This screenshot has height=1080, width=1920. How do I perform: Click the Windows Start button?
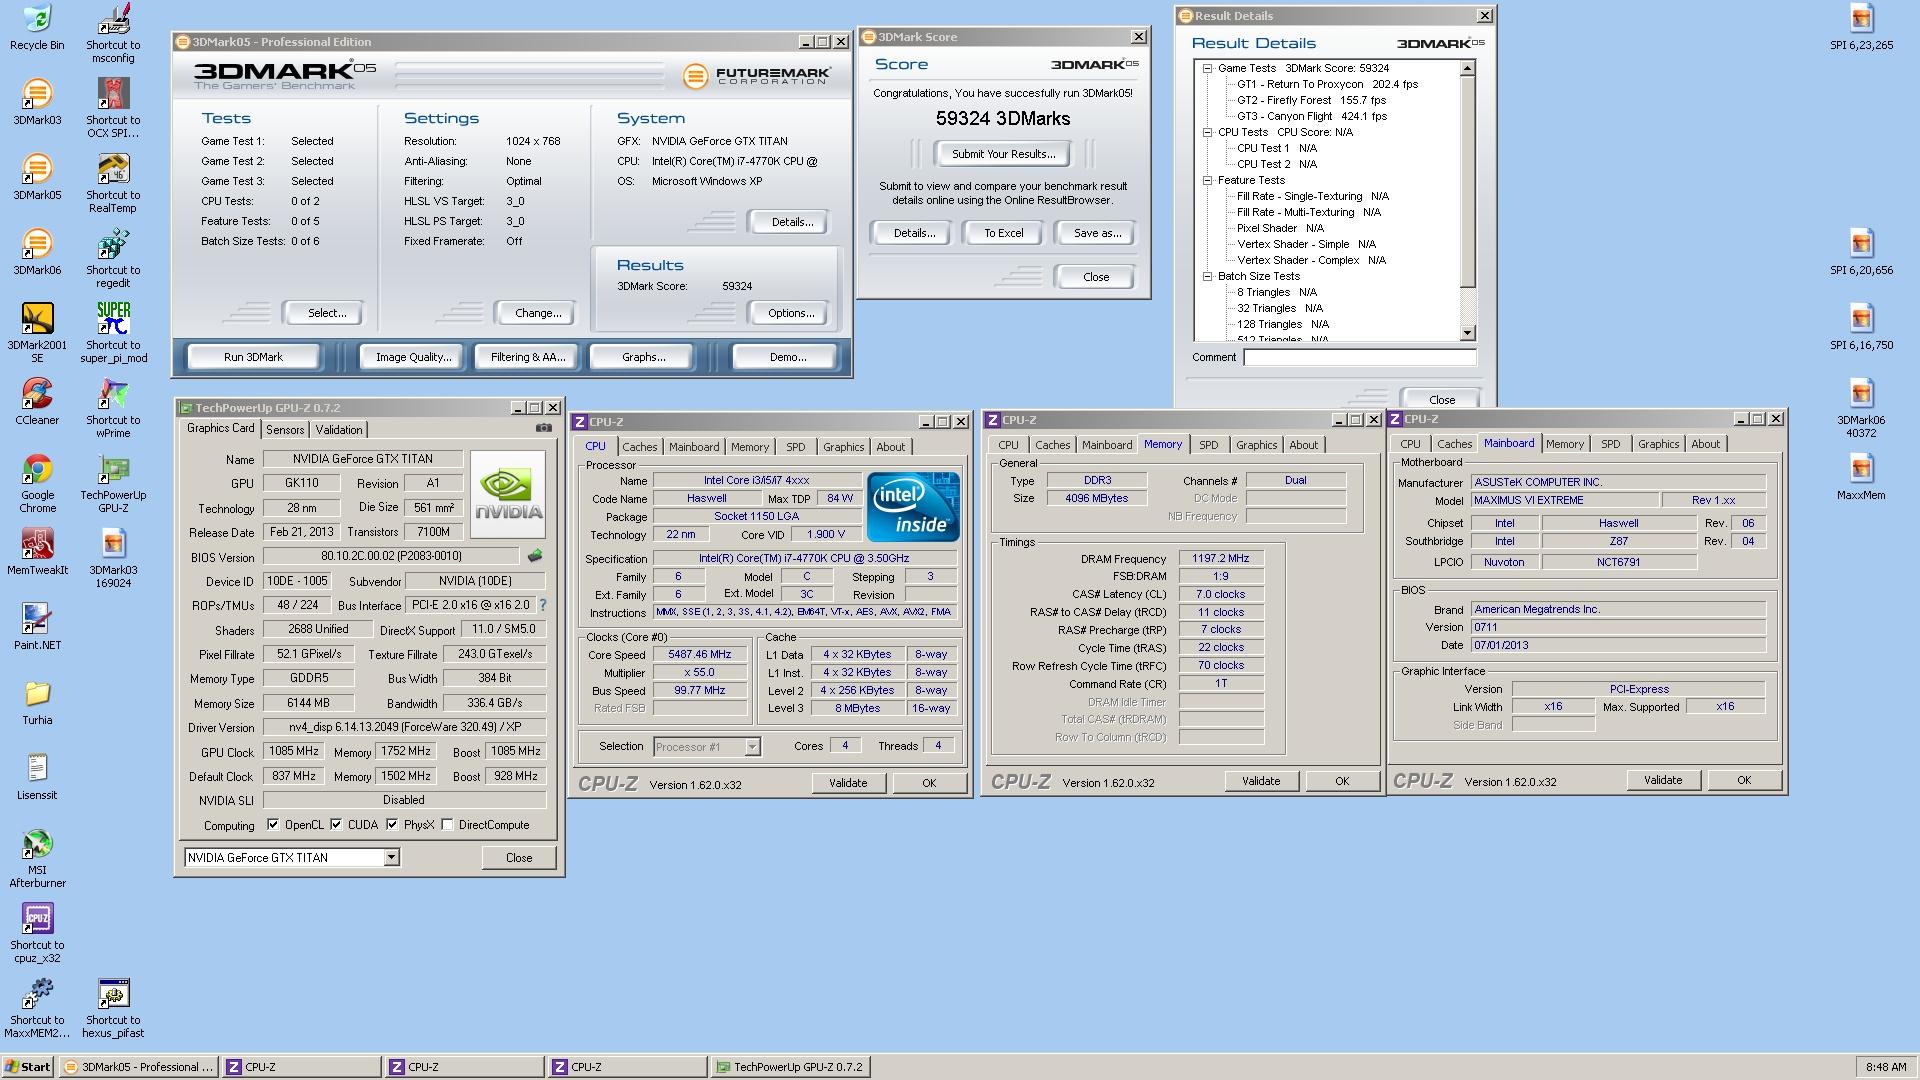(x=28, y=1067)
